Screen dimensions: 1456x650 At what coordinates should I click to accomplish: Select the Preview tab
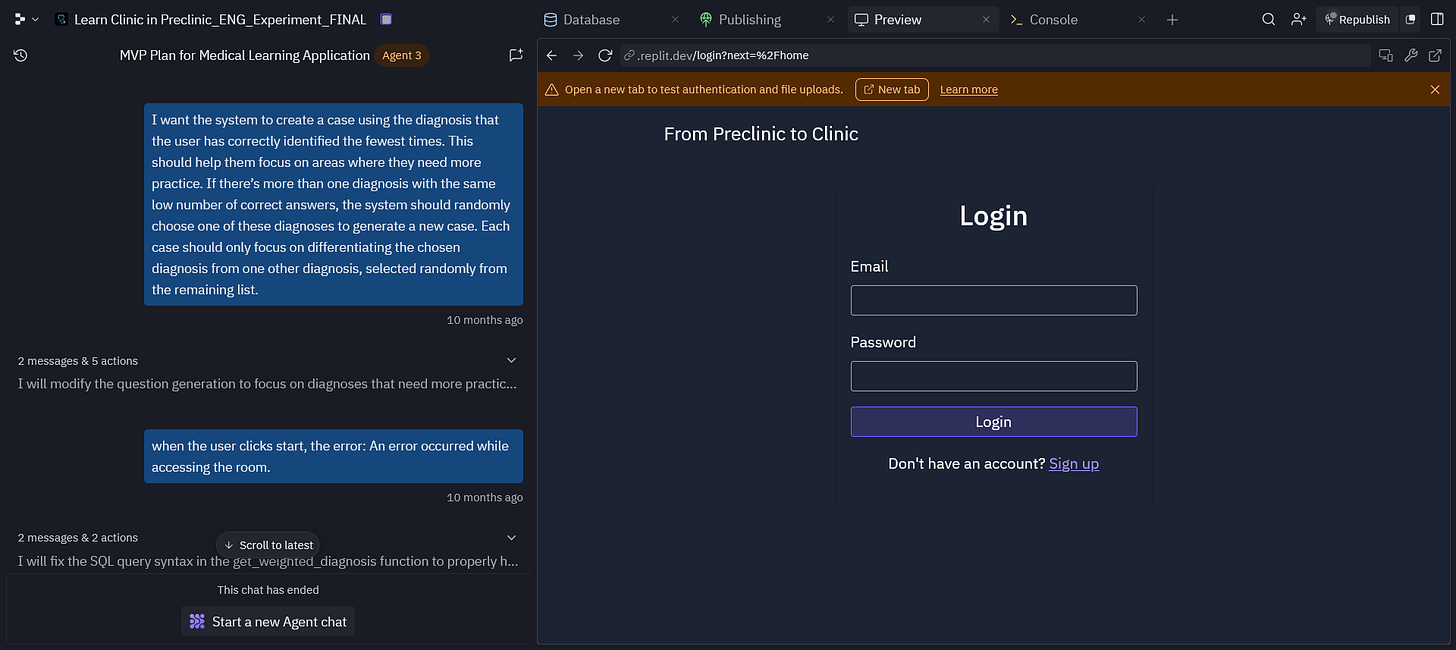tap(888, 19)
